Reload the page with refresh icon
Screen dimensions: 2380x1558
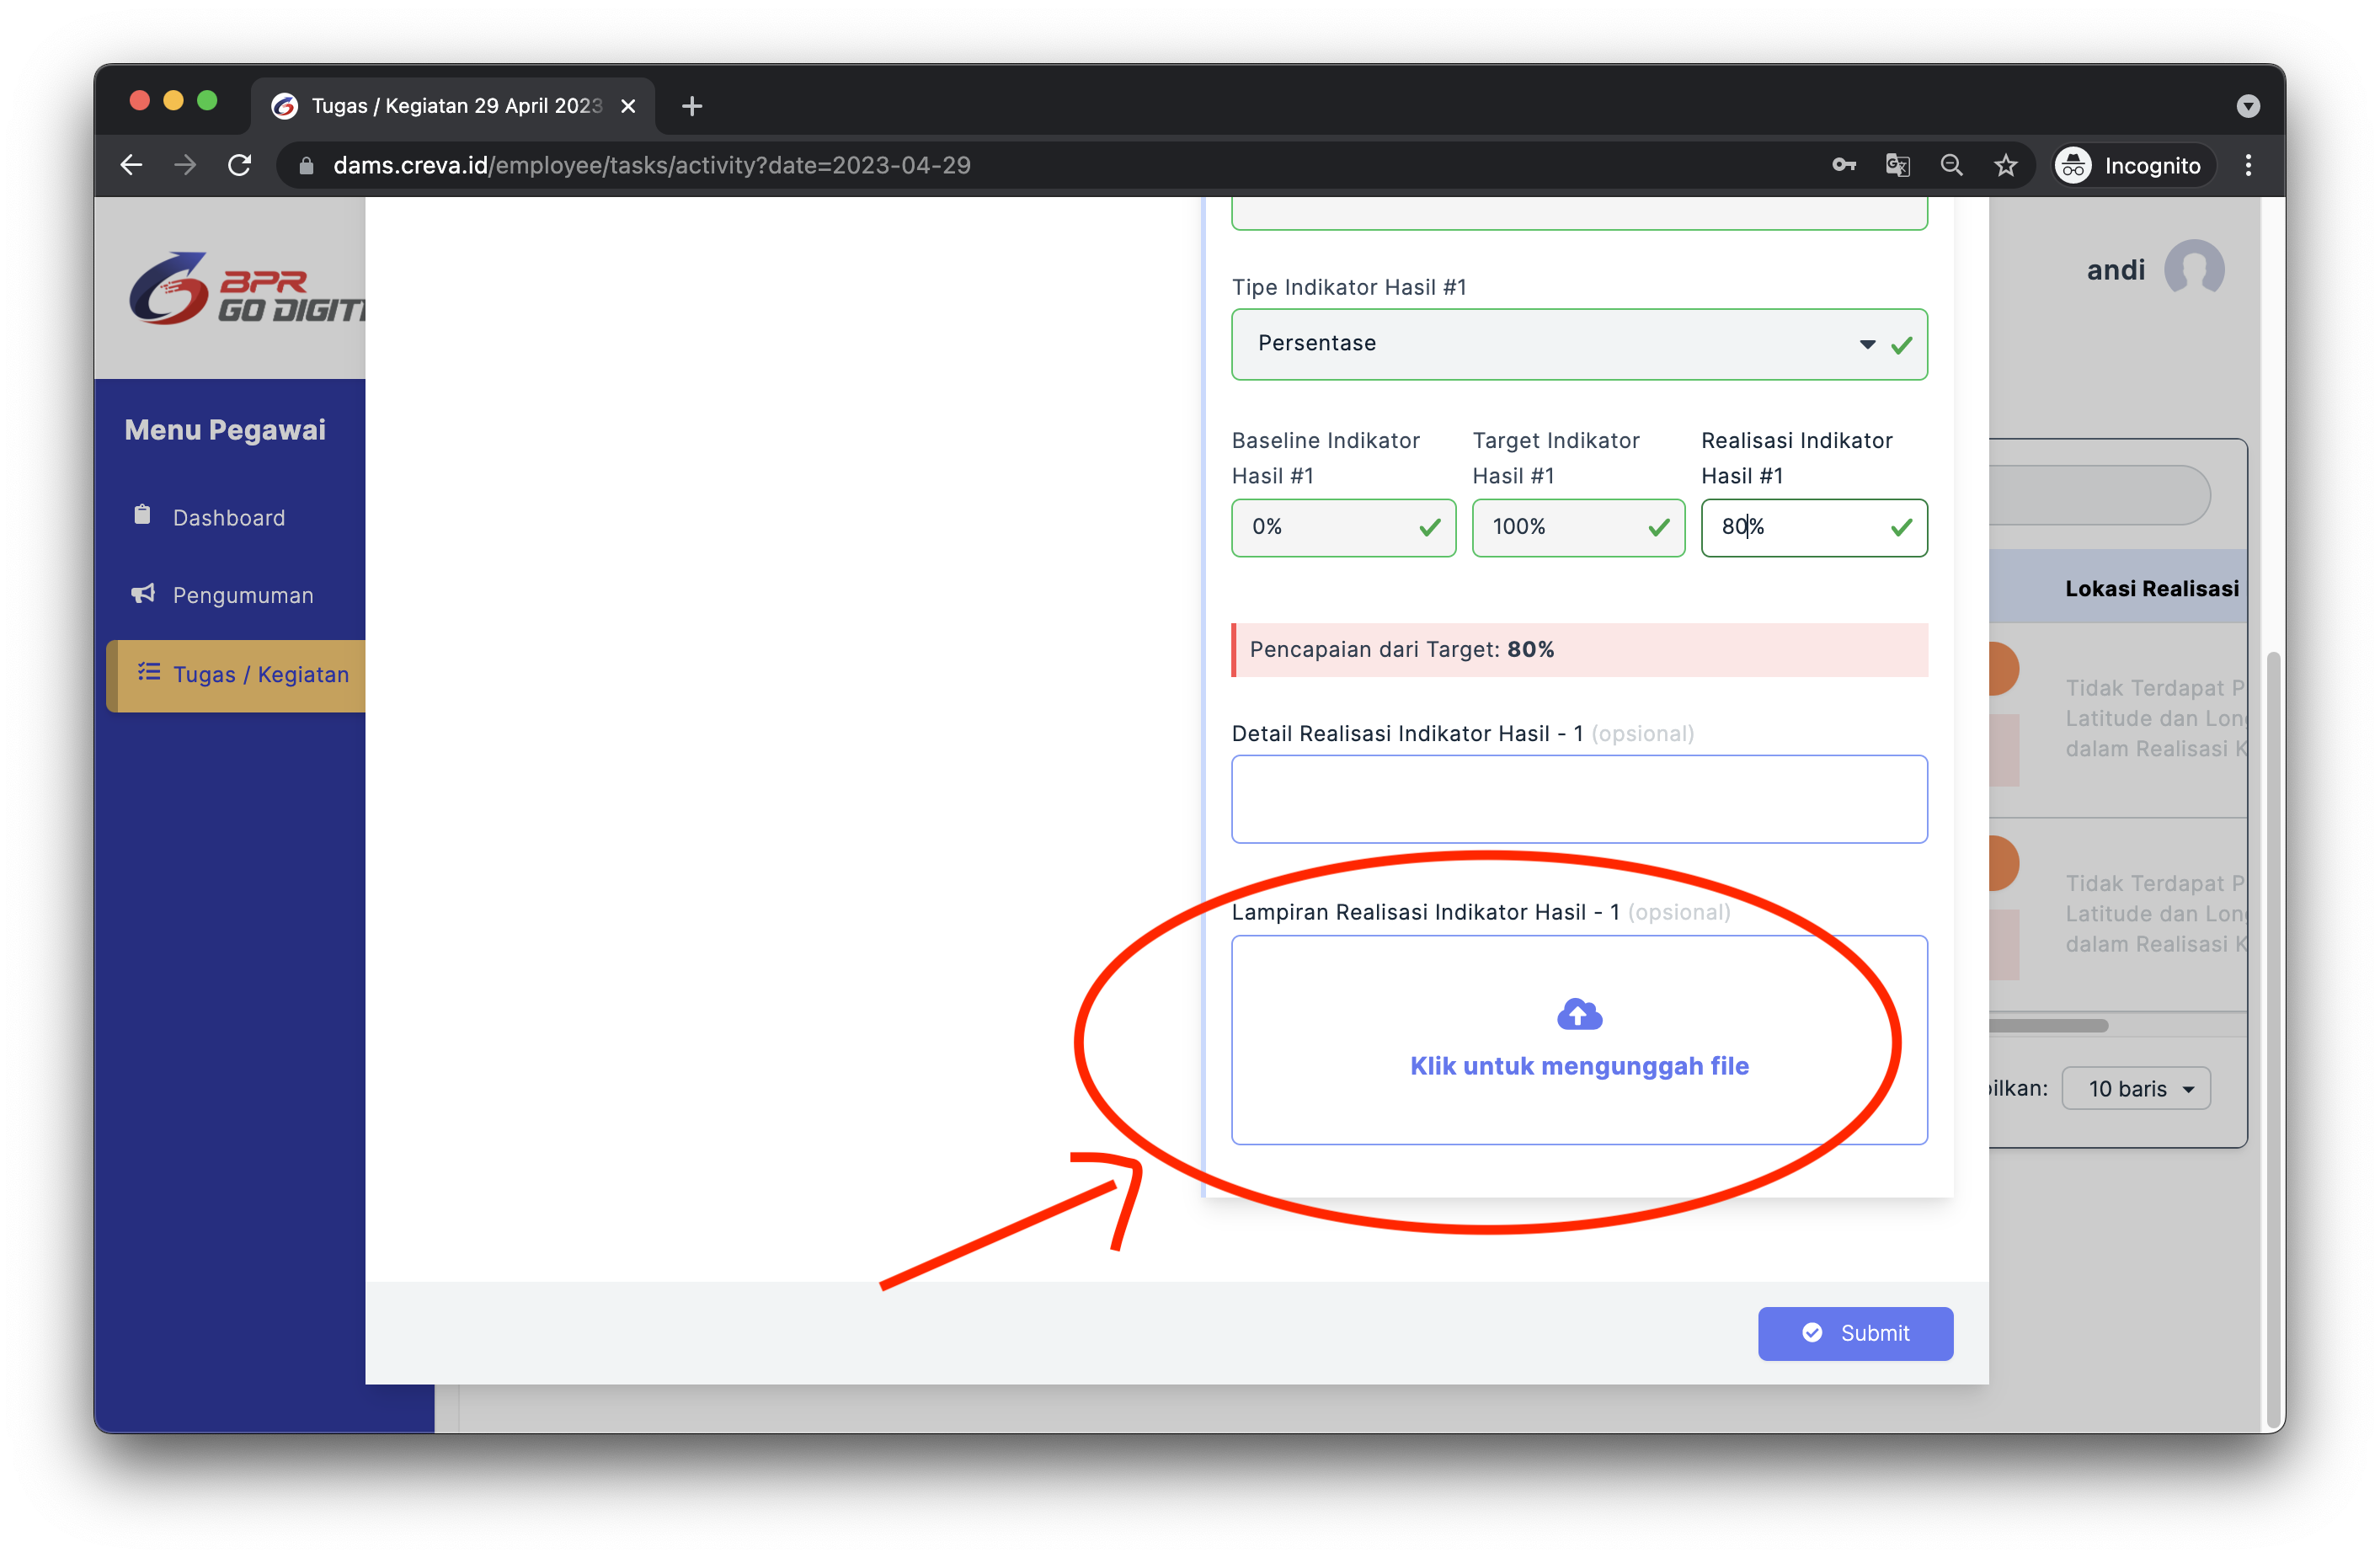pos(239,165)
